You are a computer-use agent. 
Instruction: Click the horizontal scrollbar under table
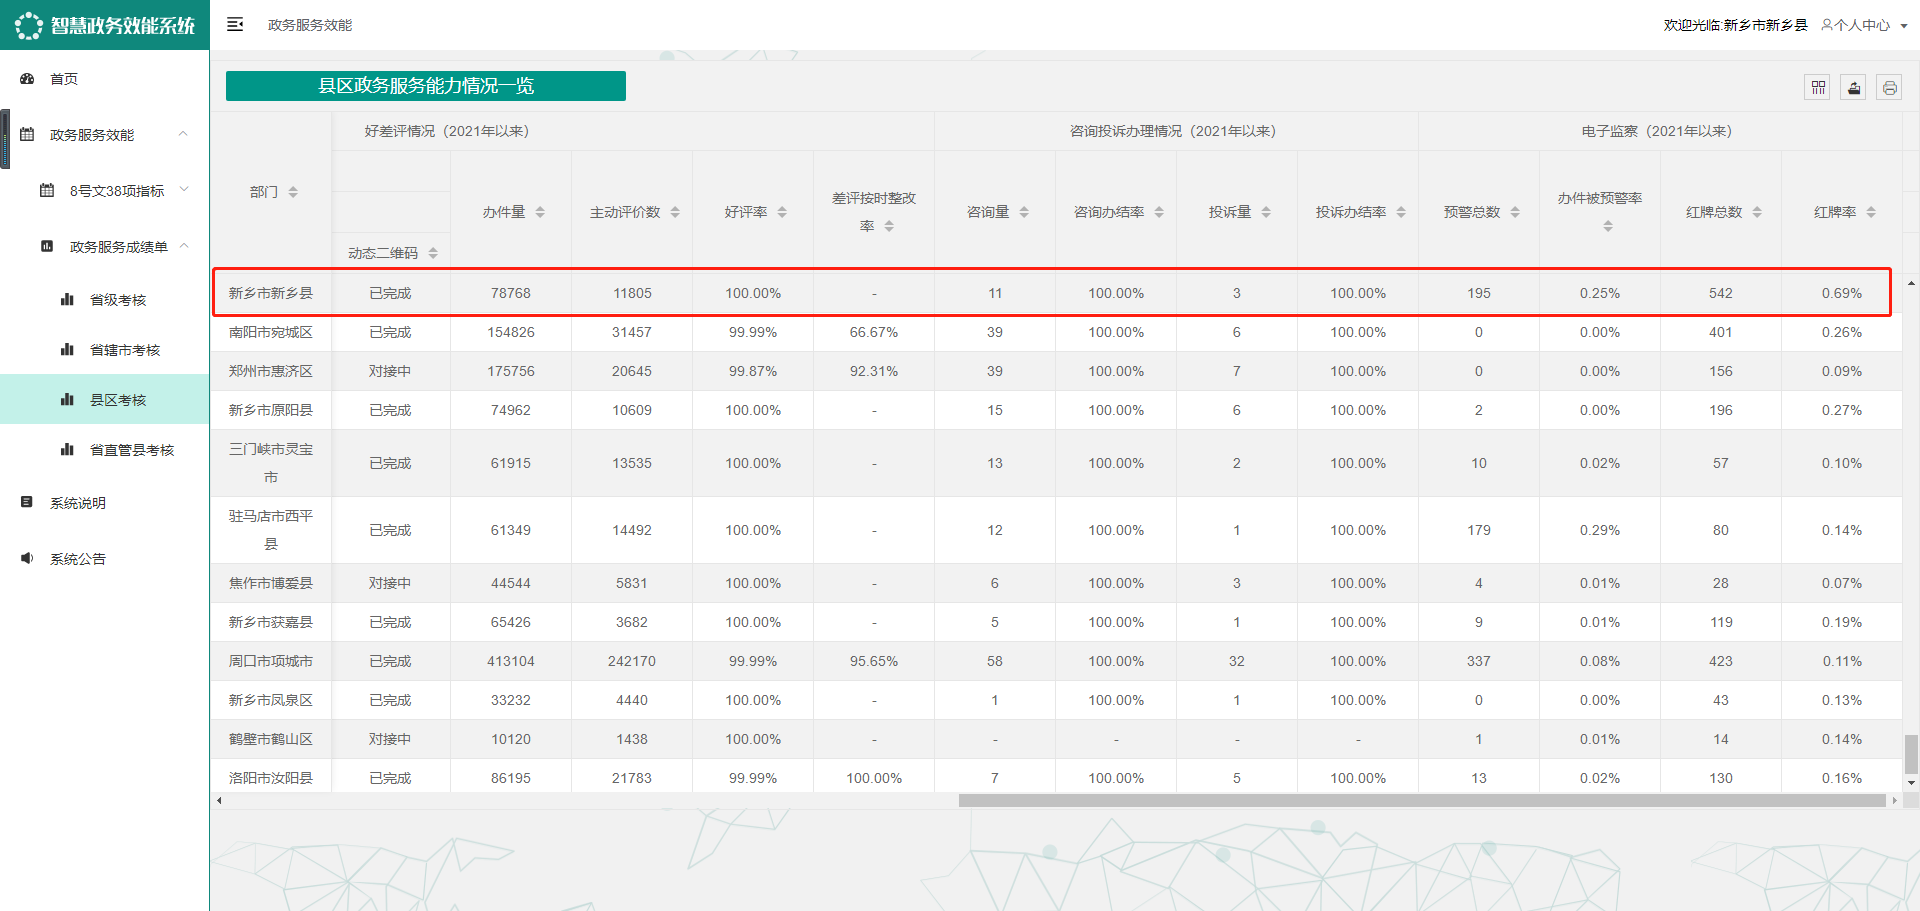(1421, 800)
